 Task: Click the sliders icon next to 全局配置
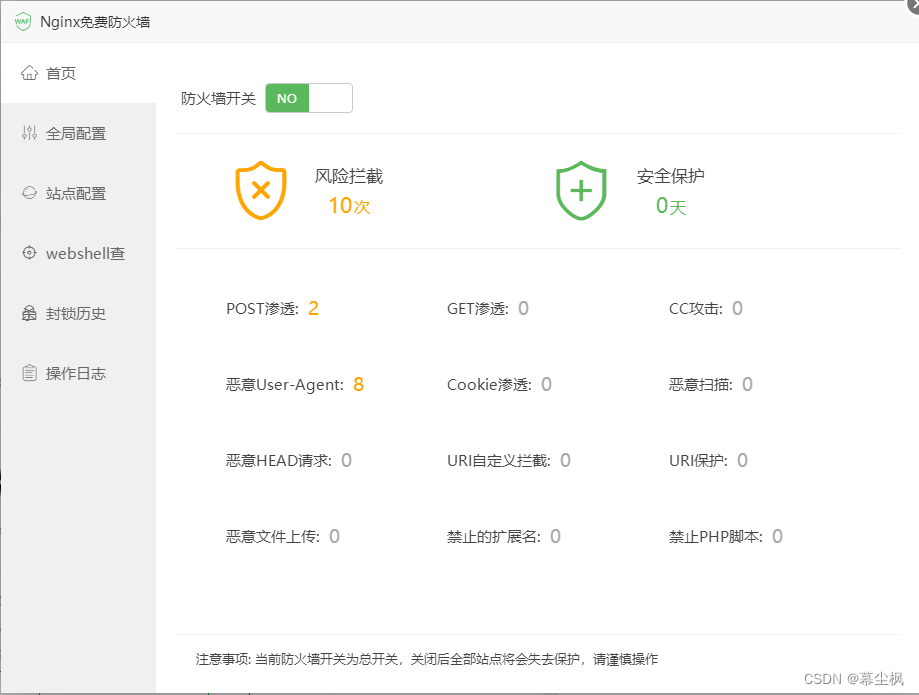pos(27,132)
